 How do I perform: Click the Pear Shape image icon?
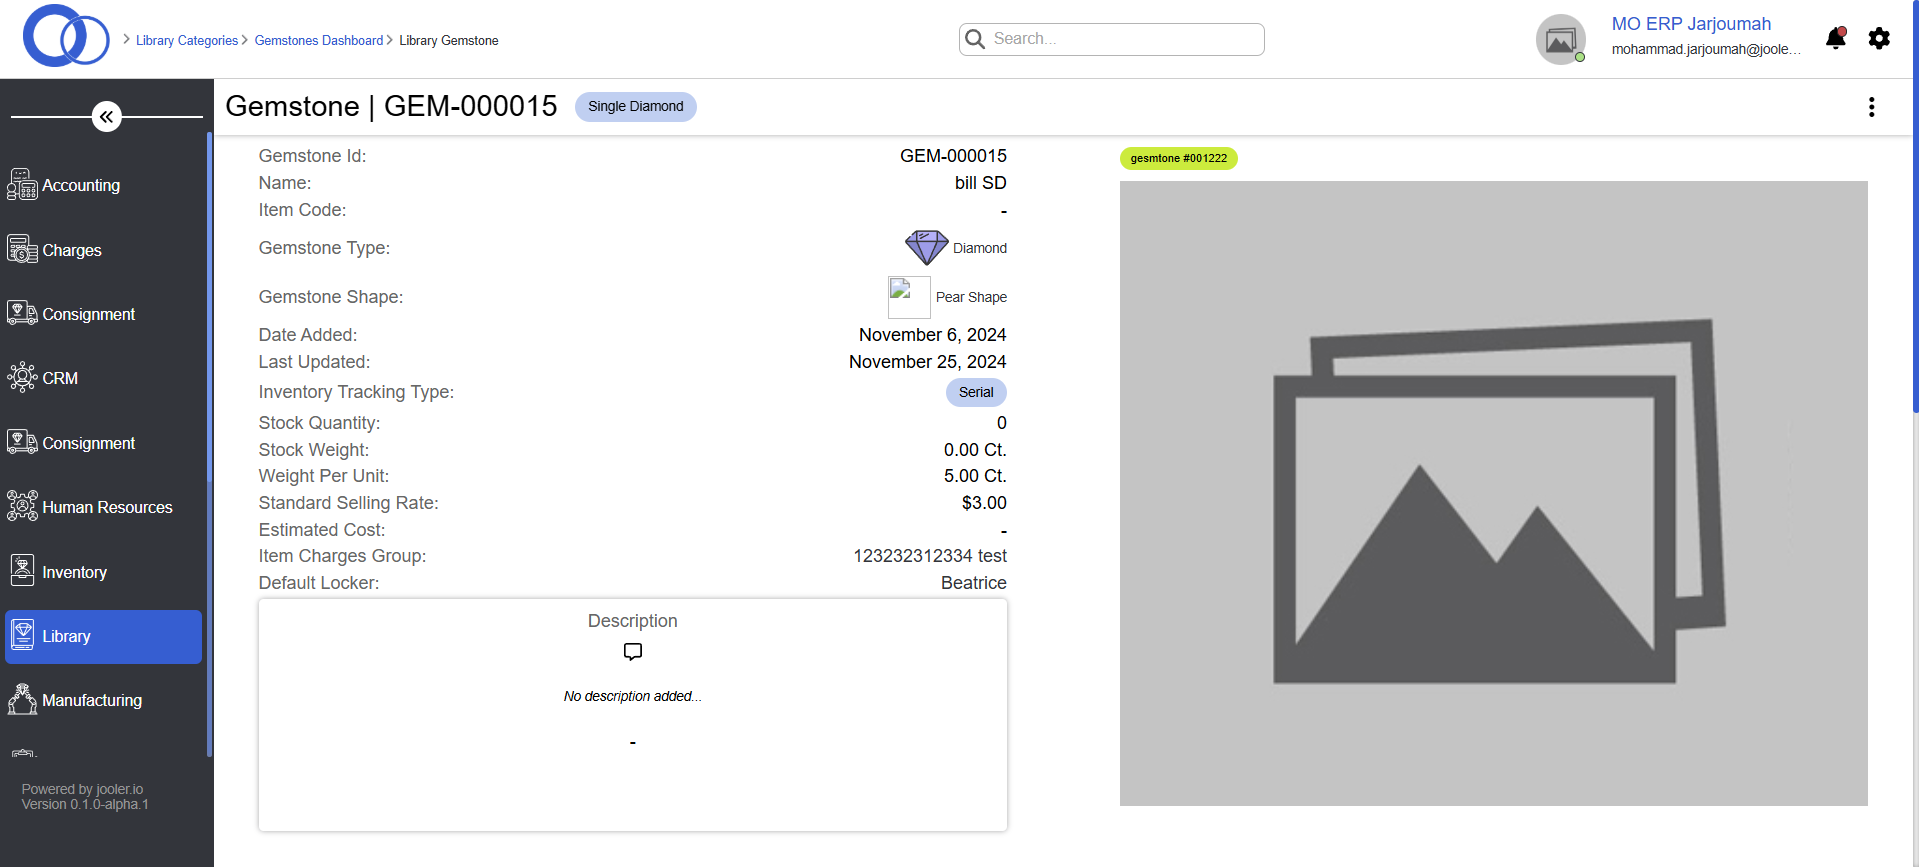[x=908, y=297]
